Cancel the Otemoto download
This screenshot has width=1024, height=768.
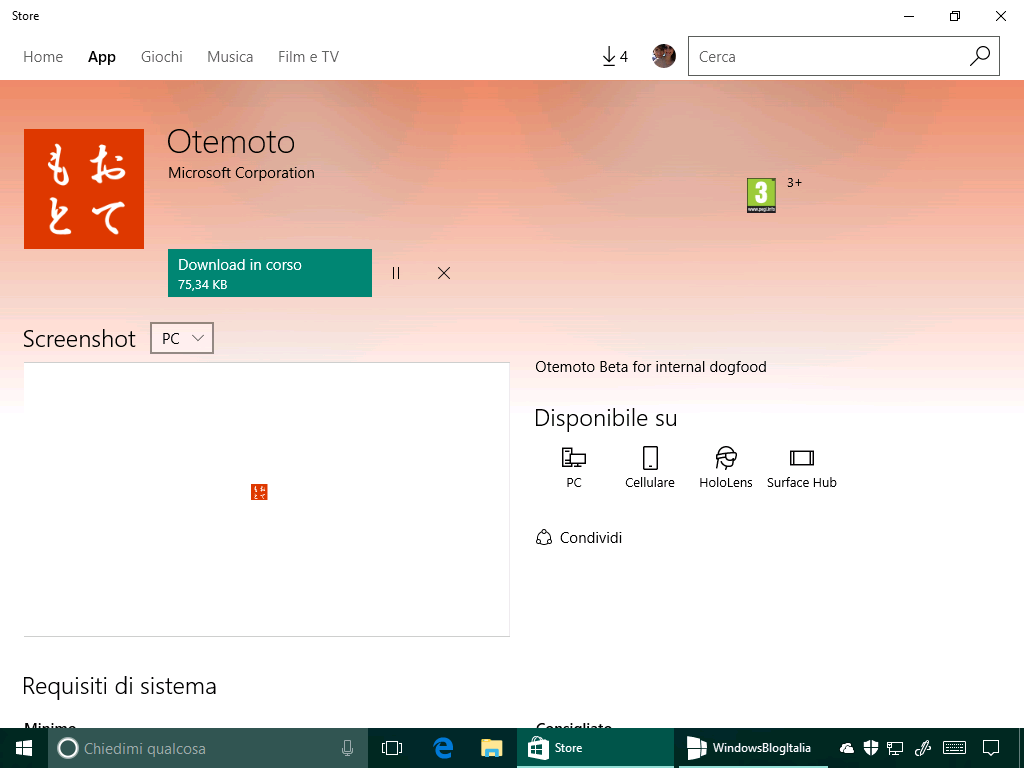coord(444,273)
